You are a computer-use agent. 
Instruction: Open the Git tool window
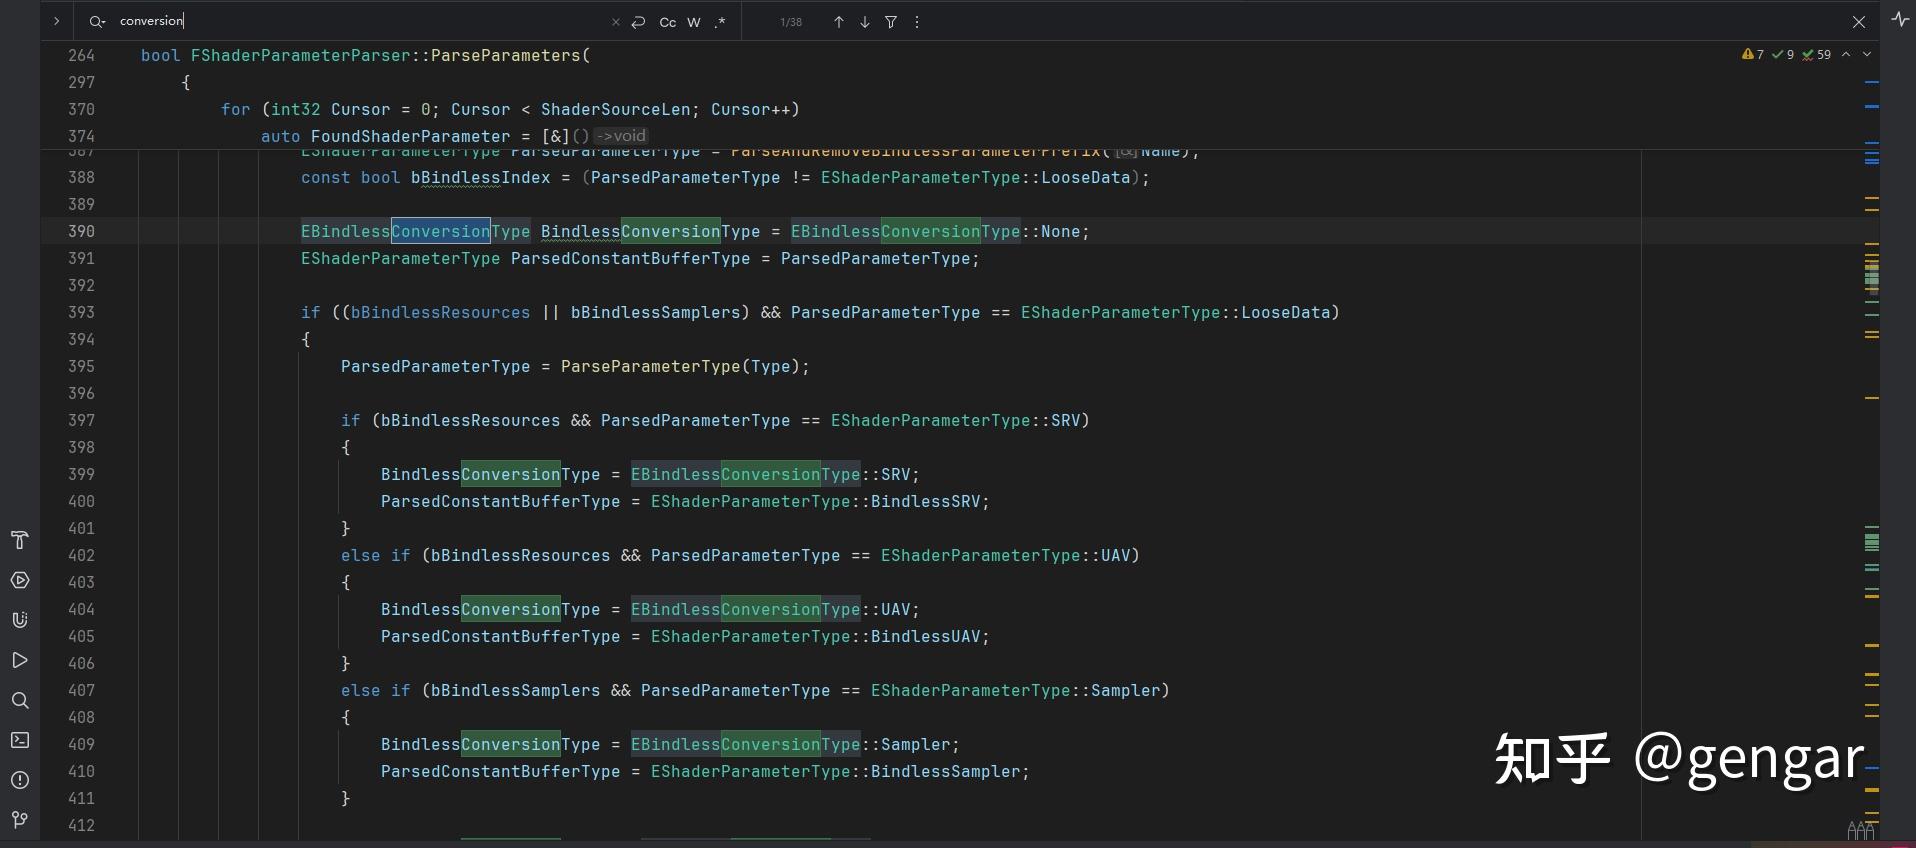pos(19,820)
